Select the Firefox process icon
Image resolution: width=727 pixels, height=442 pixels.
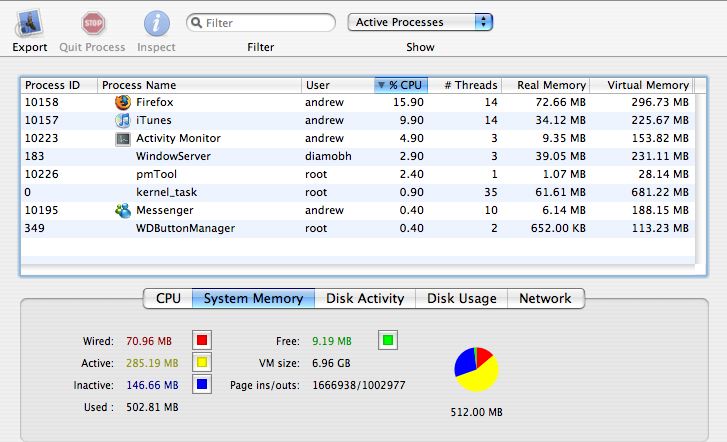pyautogui.click(x=123, y=102)
